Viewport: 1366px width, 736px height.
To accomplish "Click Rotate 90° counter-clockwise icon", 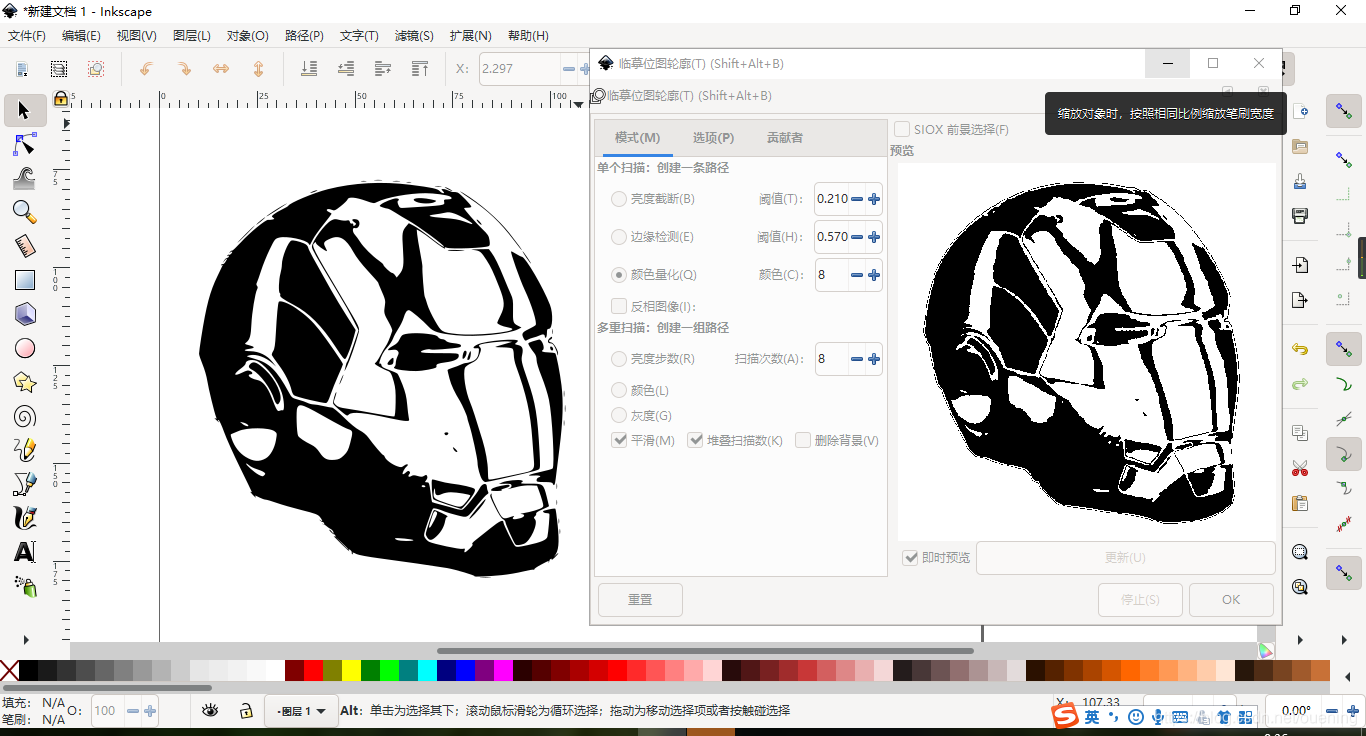I will tap(146, 69).
